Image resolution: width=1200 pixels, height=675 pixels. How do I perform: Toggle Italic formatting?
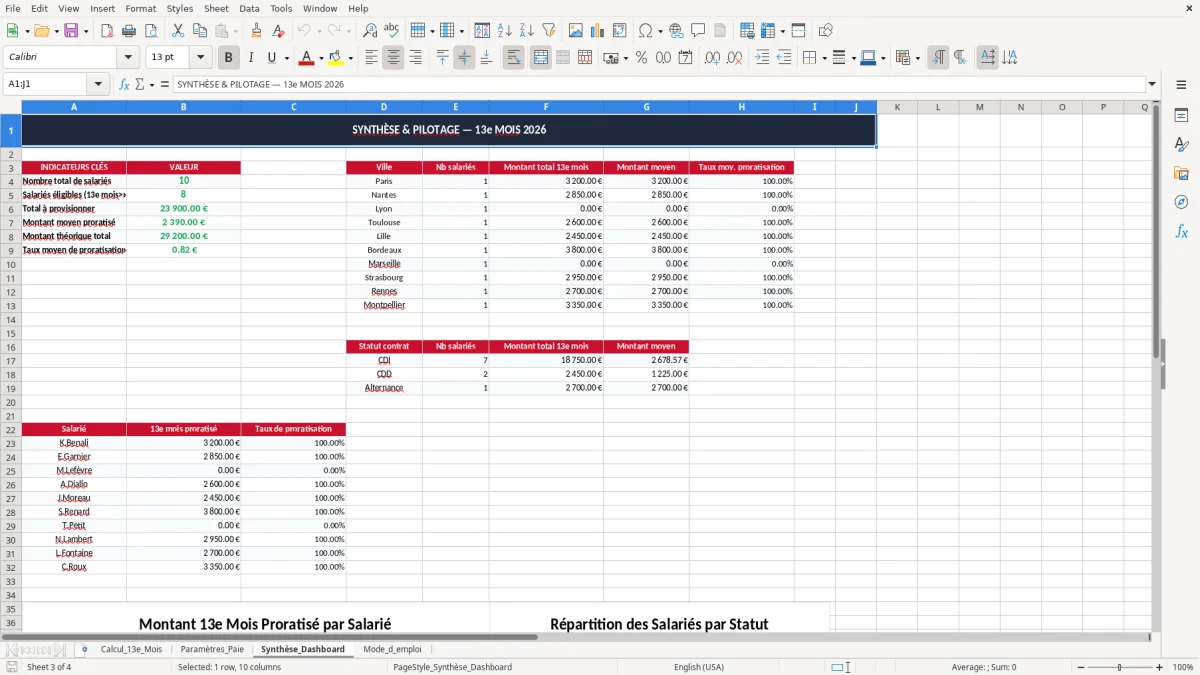[251, 58]
